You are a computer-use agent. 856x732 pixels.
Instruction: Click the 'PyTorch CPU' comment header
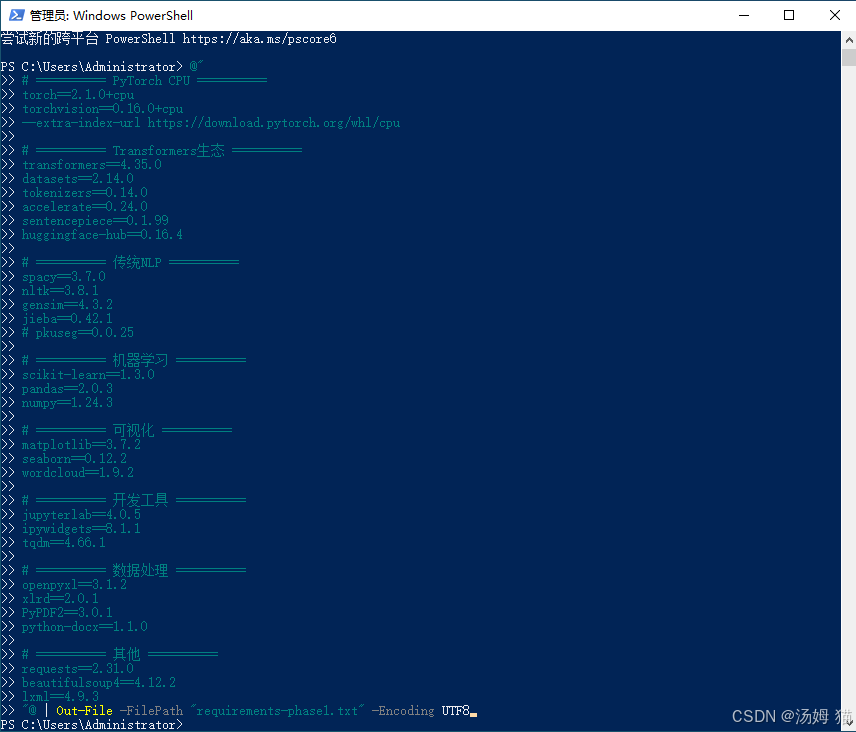(x=144, y=81)
